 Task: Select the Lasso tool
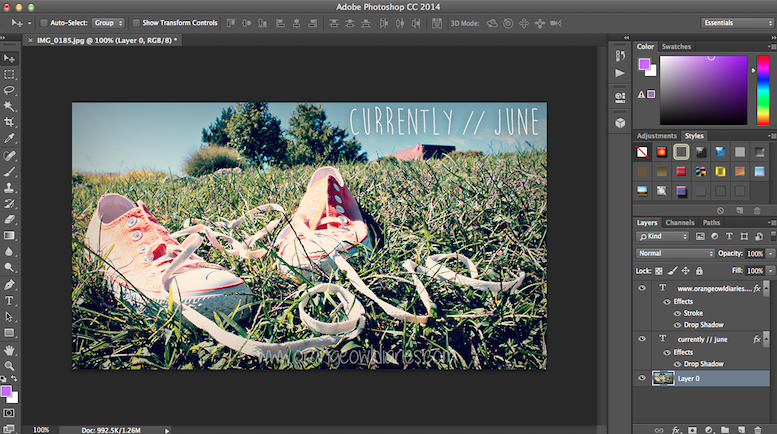click(10, 90)
